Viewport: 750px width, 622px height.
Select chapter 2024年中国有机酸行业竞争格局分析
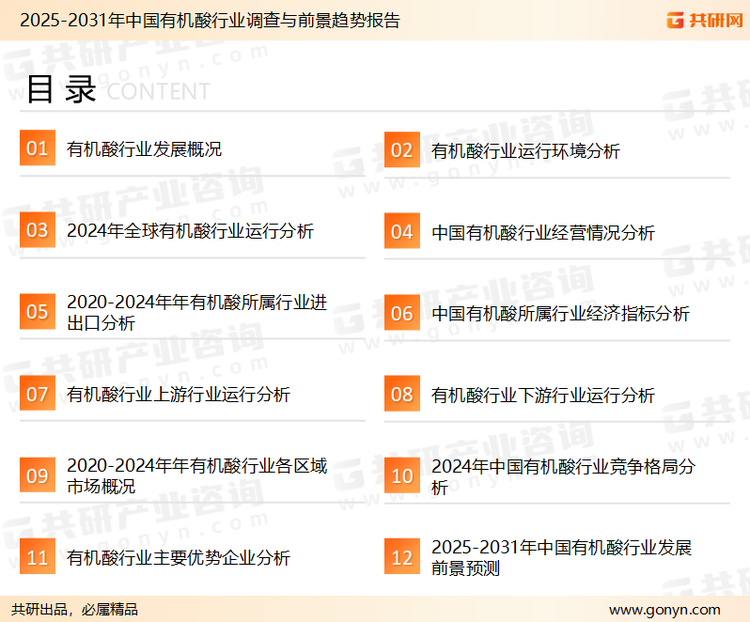(563, 477)
